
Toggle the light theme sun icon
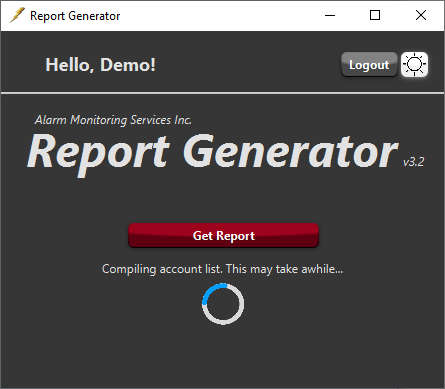coord(414,64)
